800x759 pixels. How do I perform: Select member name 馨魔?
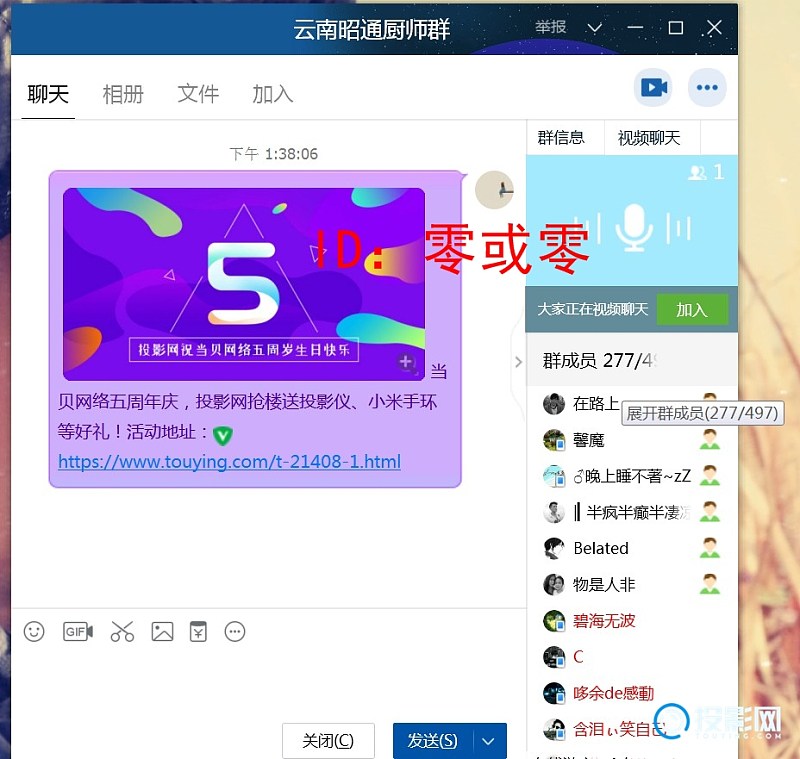coord(588,440)
